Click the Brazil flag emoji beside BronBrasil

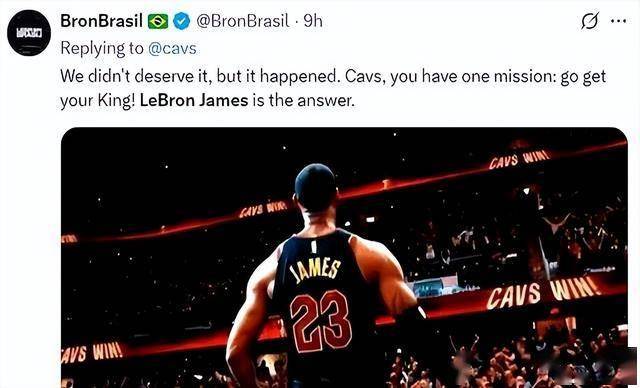click(158, 21)
